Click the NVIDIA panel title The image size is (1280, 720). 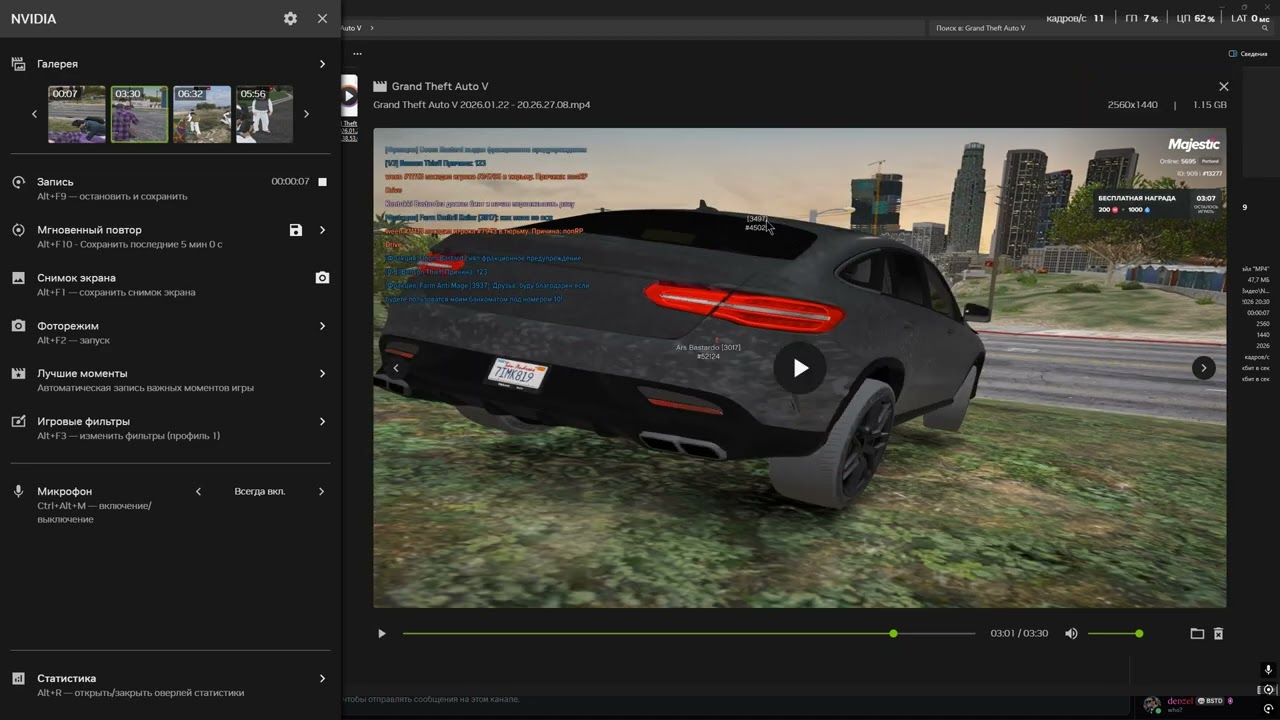pyautogui.click(x=34, y=19)
